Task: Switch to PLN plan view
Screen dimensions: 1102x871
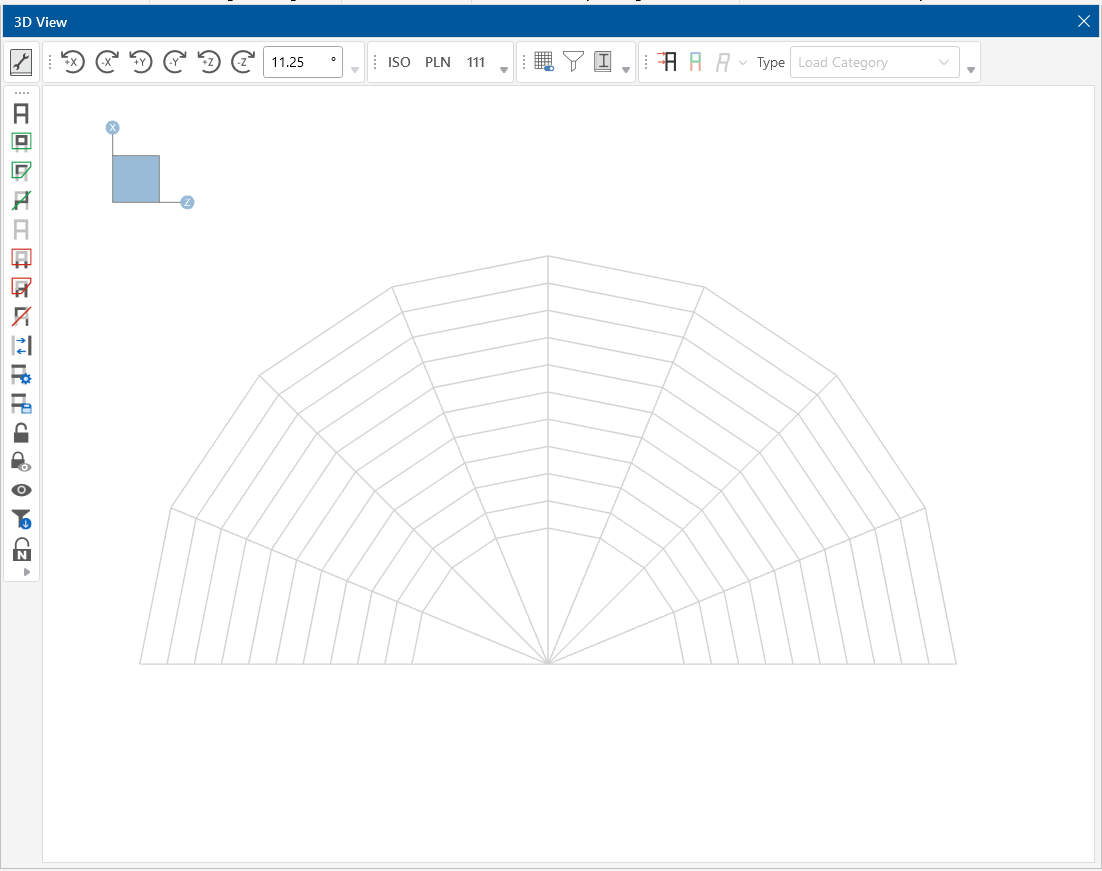Action: pyautogui.click(x=438, y=62)
